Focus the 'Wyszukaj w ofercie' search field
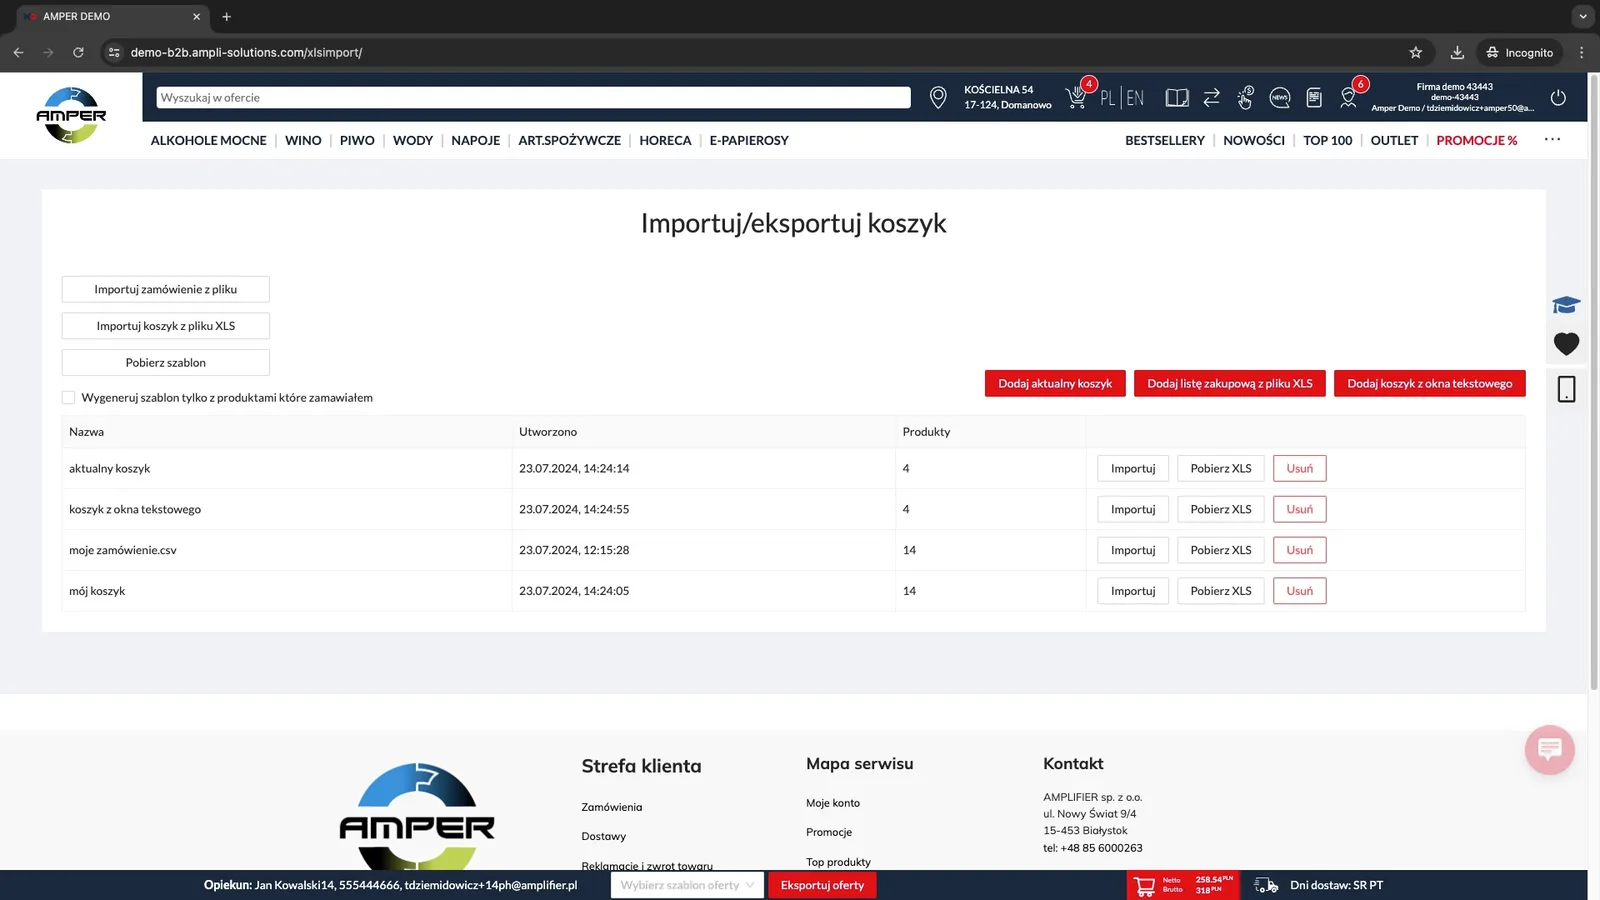Viewport: 1600px width, 900px height. pos(533,97)
